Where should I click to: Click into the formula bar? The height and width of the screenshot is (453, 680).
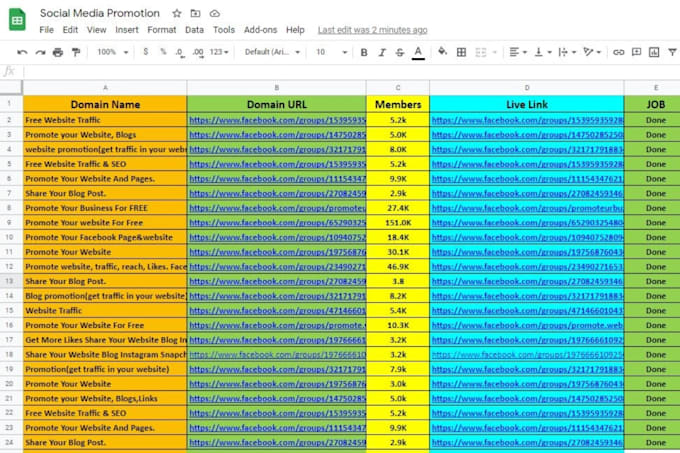pos(351,72)
